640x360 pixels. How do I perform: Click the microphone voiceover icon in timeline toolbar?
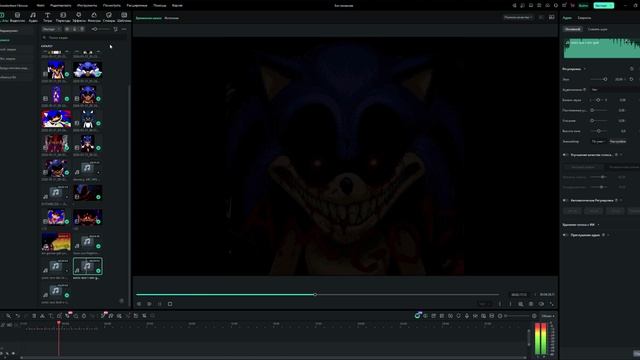[x=467, y=316]
